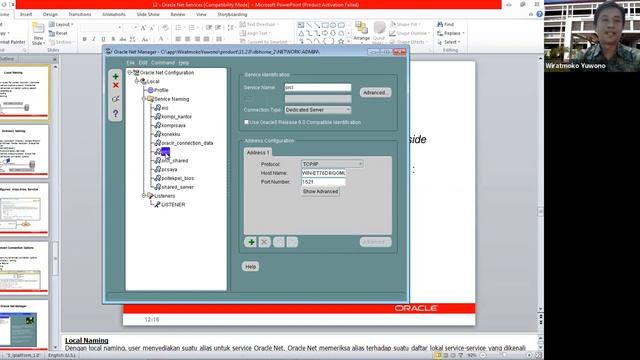640x360 pixels.
Task: Click the Show Advanced button
Action: coord(320,191)
